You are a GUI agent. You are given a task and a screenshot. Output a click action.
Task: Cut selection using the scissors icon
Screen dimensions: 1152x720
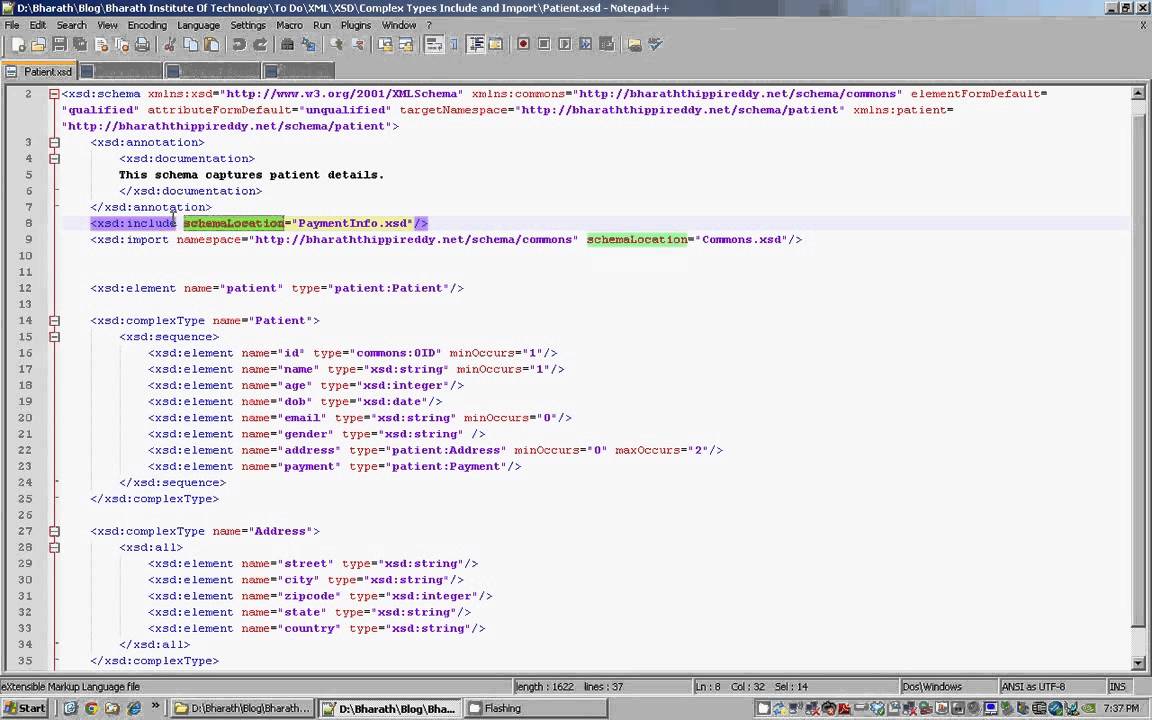coord(170,45)
